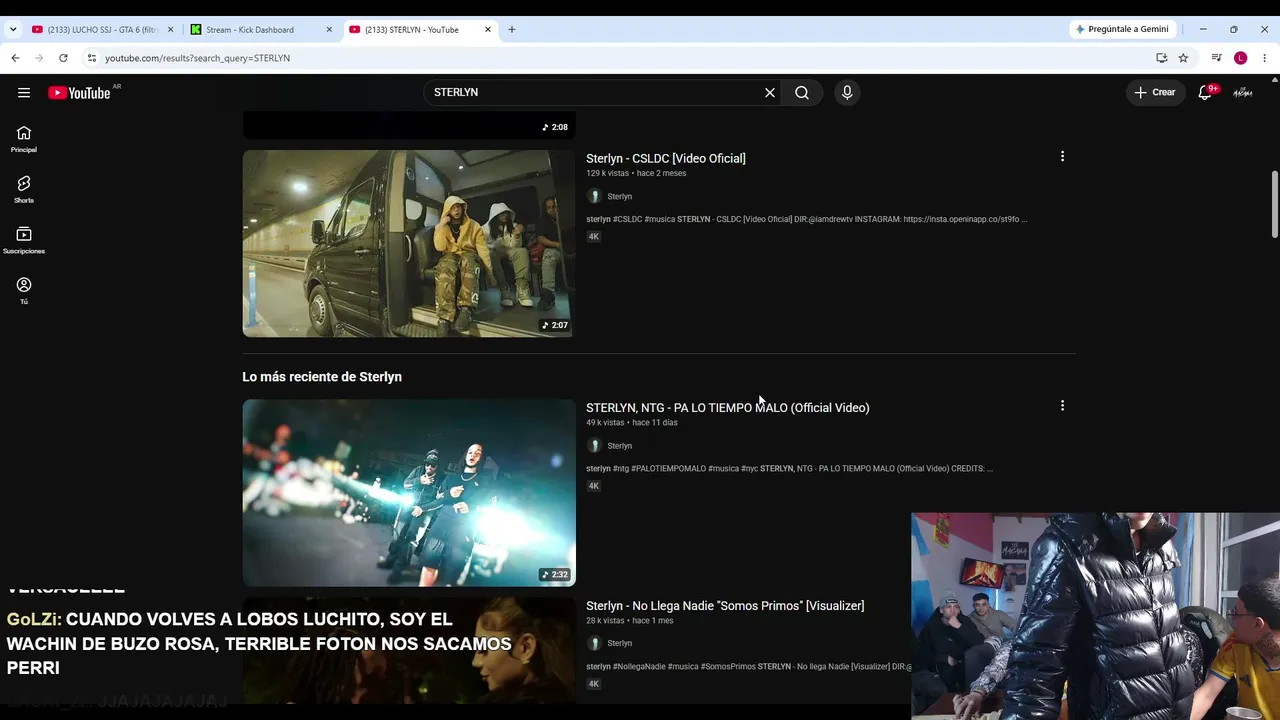The height and width of the screenshot is (720, 1280).
Task: Click Sterlyn channel name under No Llega Nadie
Action: (620, 643)
